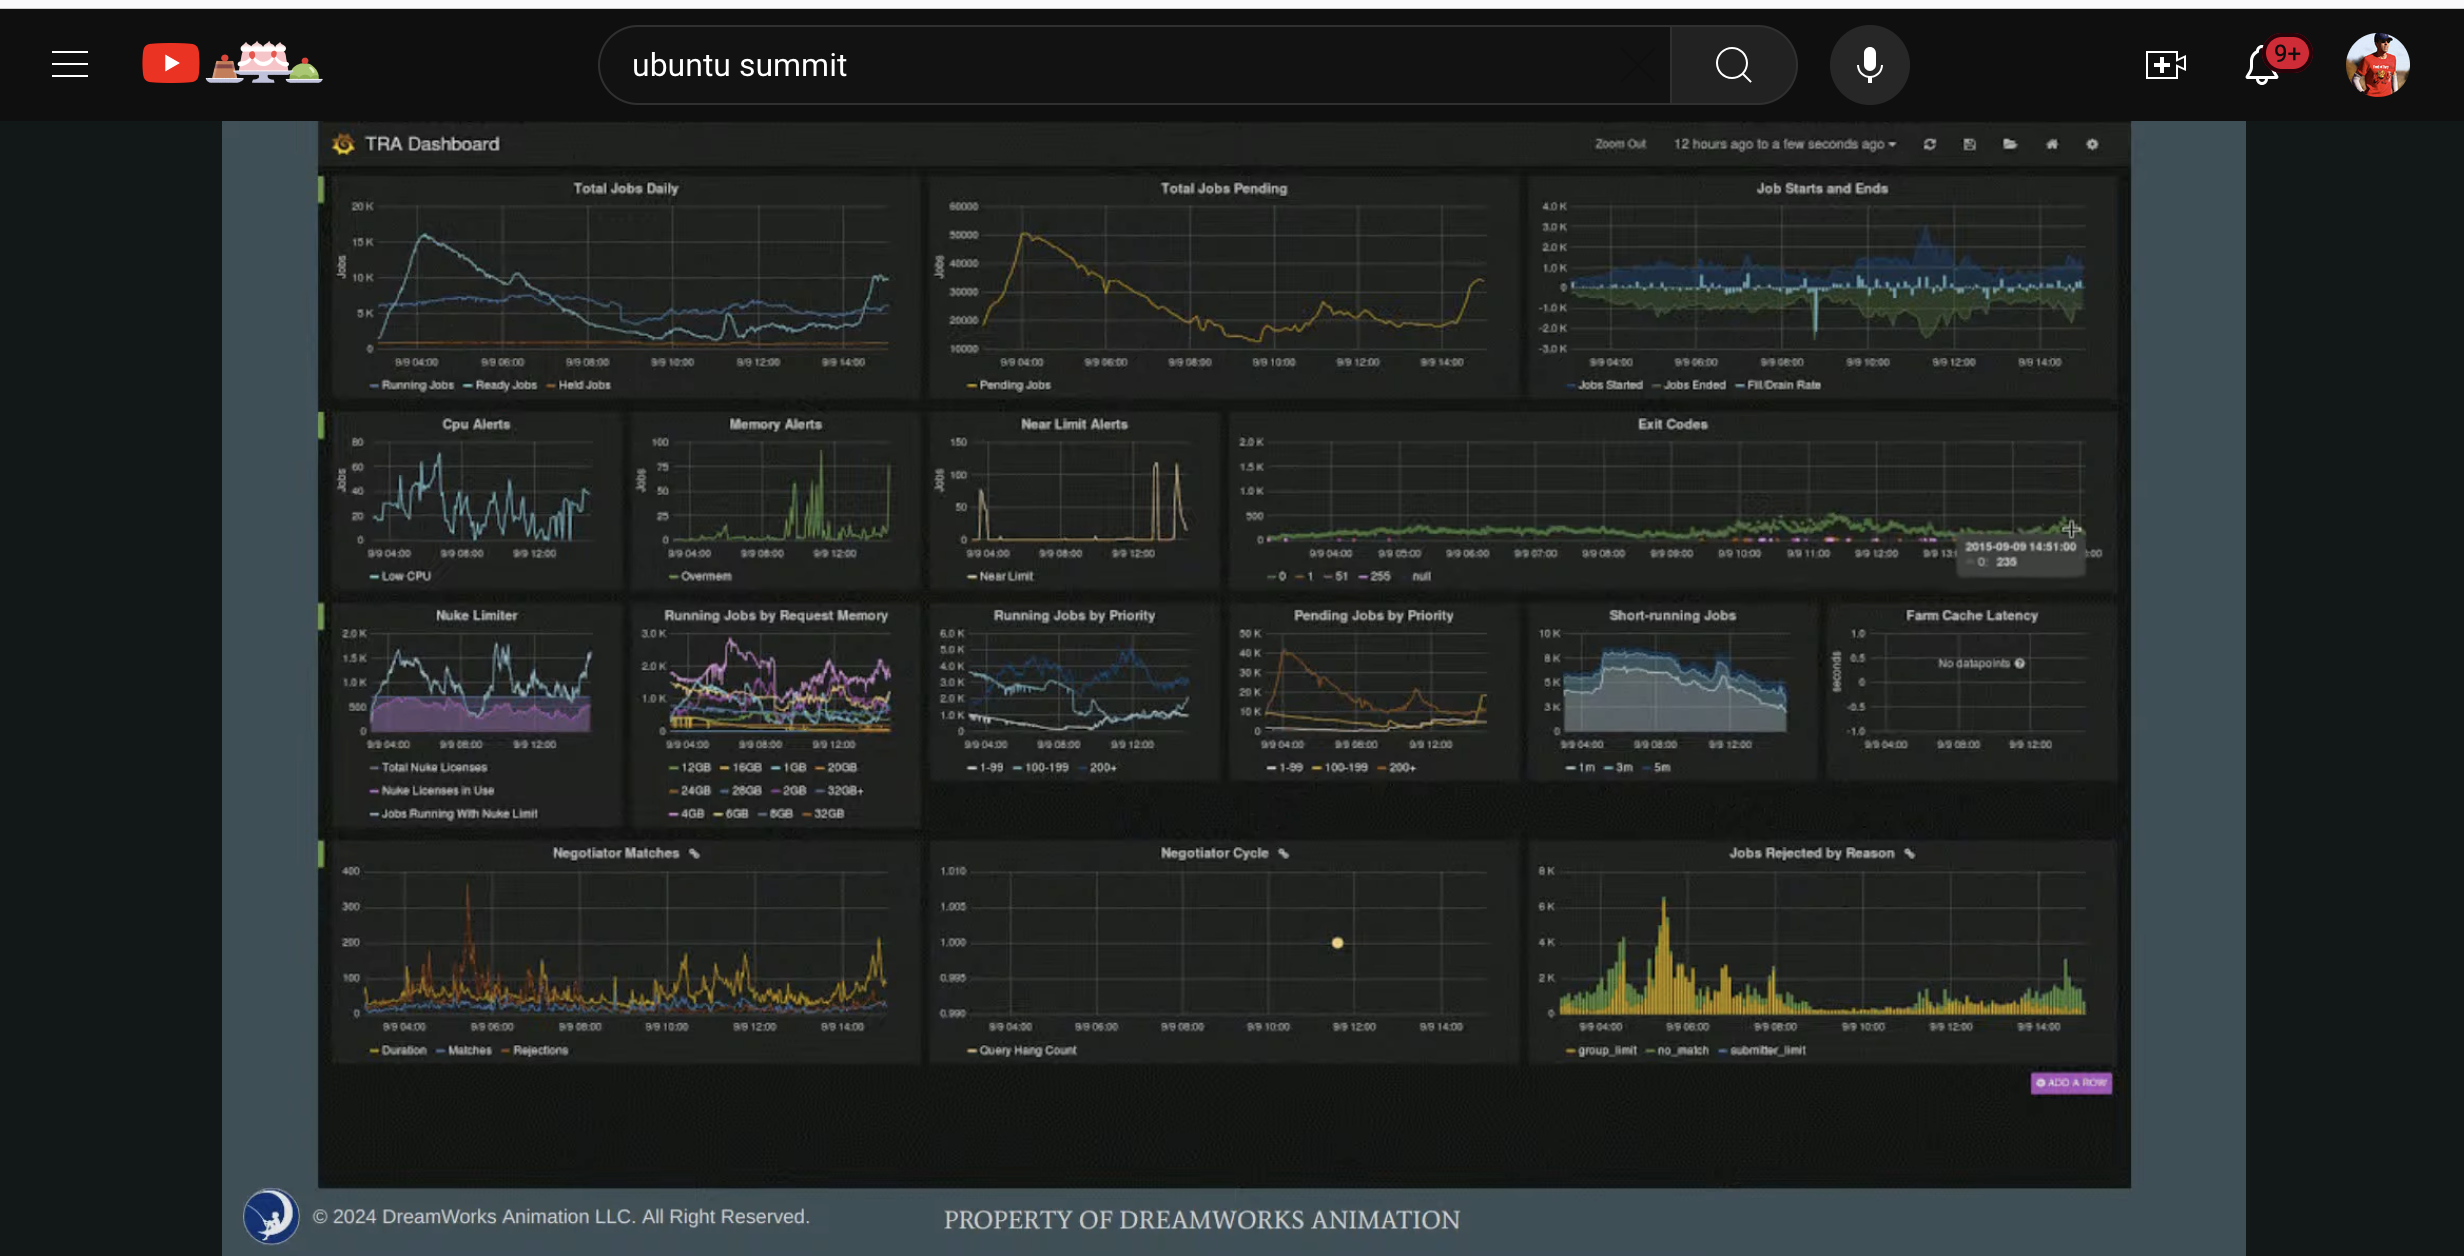Click the DreamWorks logo in the footer
Screen dimensions: 2464x1256
(x=271, y=1216)
